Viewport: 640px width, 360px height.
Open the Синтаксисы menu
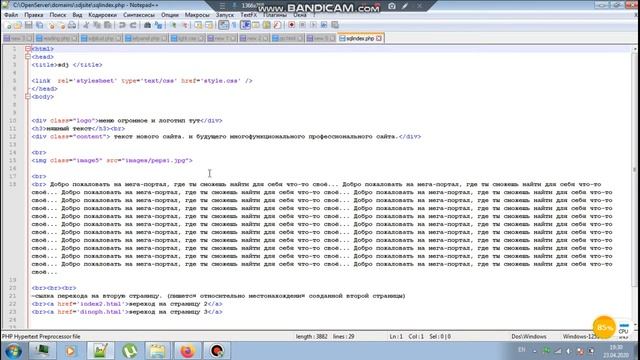pyautogui.click(x=139, y=15)
